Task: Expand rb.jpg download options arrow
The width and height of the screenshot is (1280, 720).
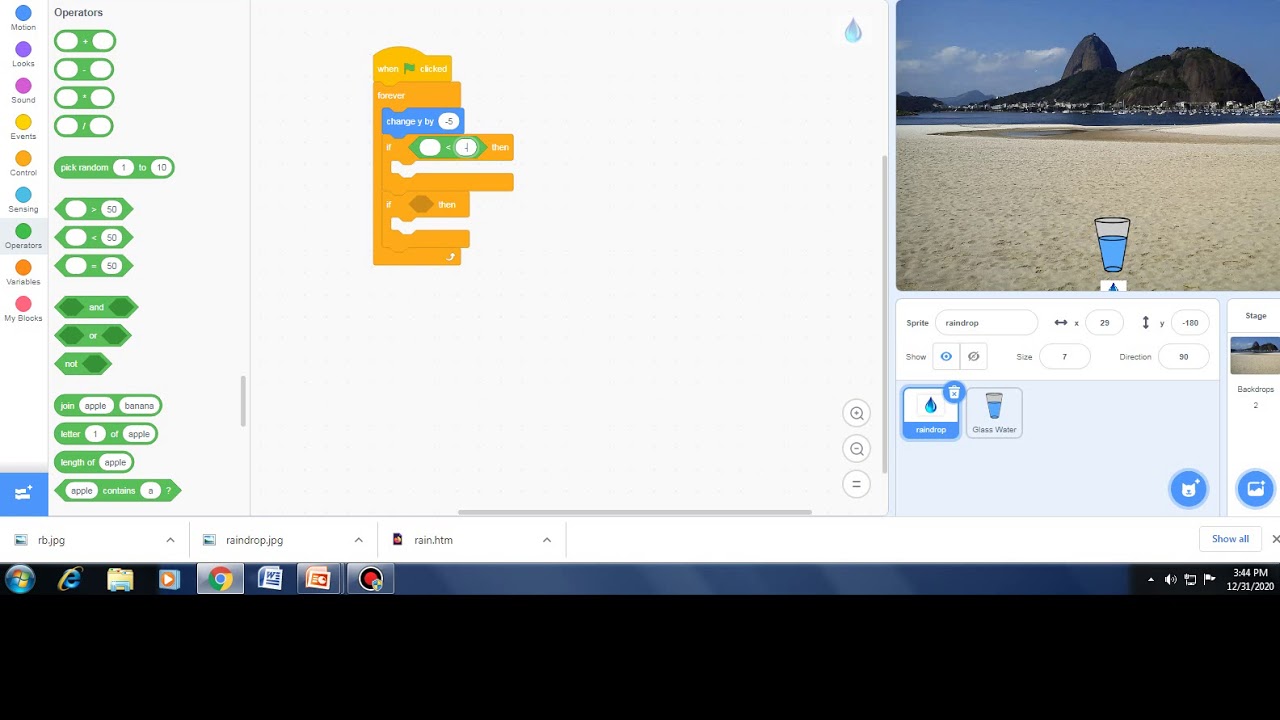Action: pos(170,540)
